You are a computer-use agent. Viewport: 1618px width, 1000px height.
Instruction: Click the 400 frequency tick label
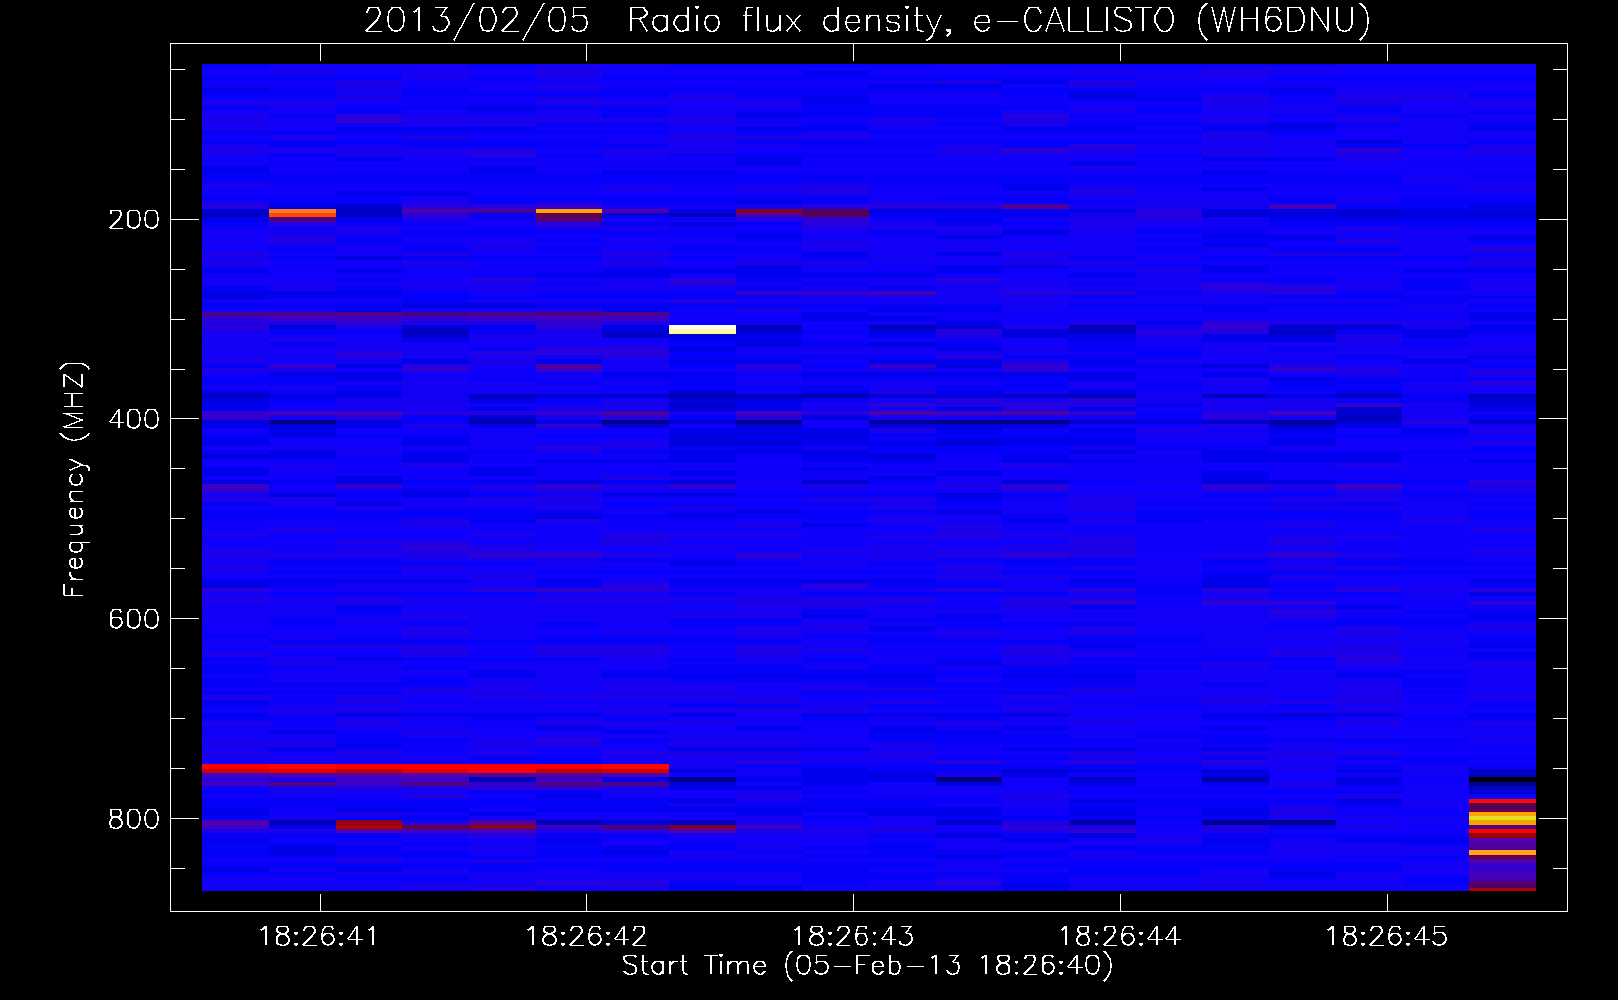coord(134,419)
